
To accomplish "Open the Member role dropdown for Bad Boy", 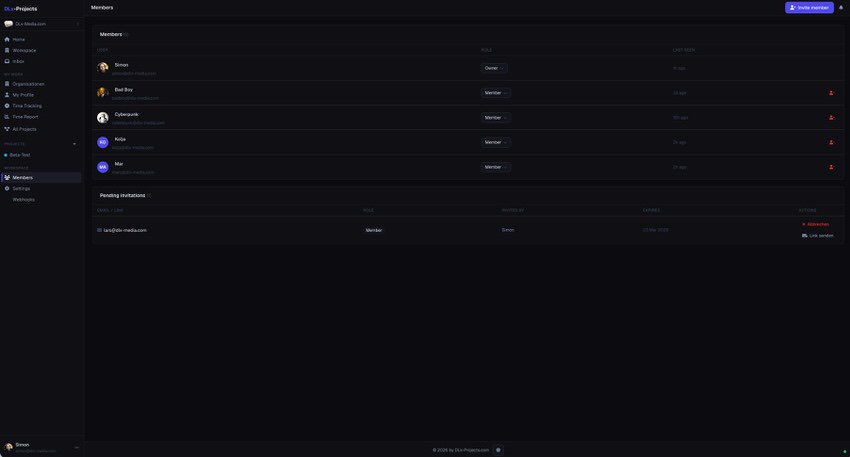I will coord(495,93).
